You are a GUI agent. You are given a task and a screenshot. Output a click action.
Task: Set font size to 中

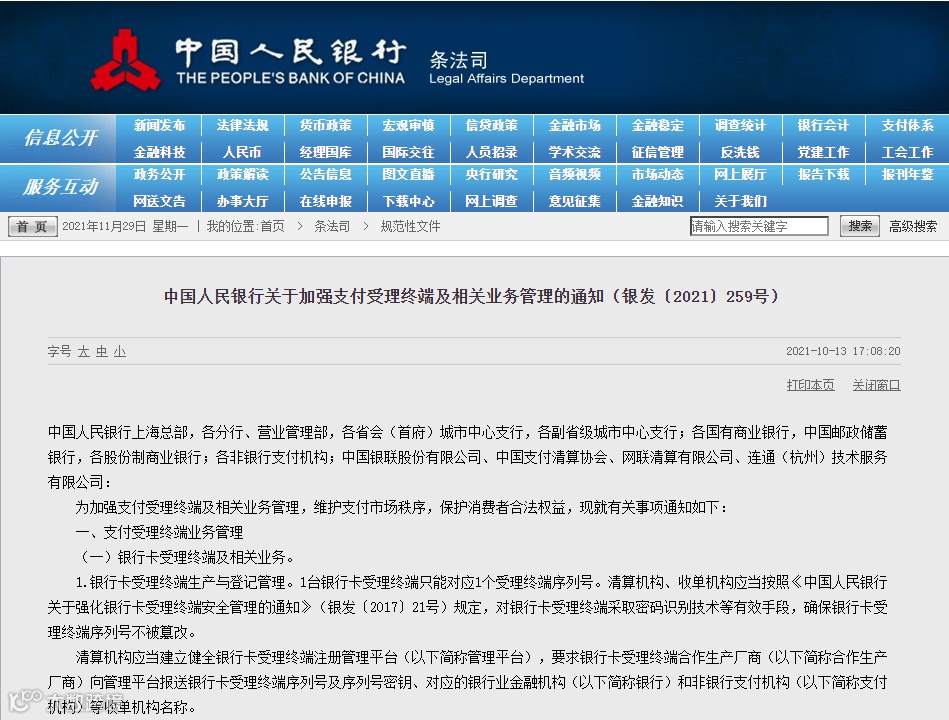pos(102,352)
